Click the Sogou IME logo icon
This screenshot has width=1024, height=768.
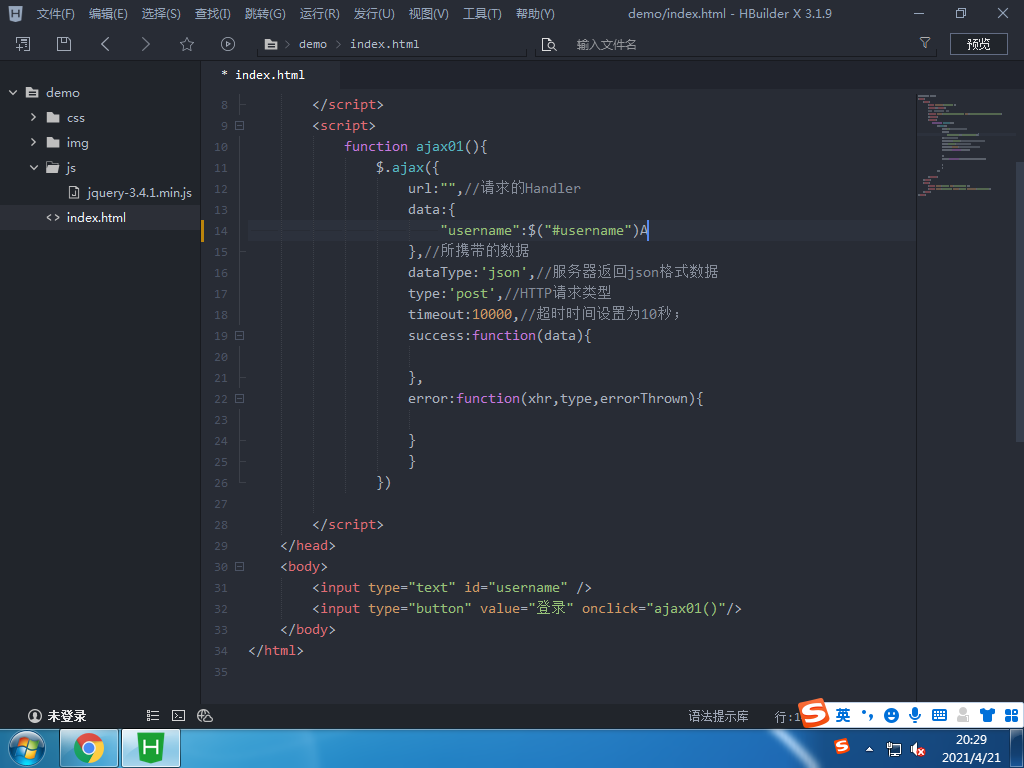[814, 713]
